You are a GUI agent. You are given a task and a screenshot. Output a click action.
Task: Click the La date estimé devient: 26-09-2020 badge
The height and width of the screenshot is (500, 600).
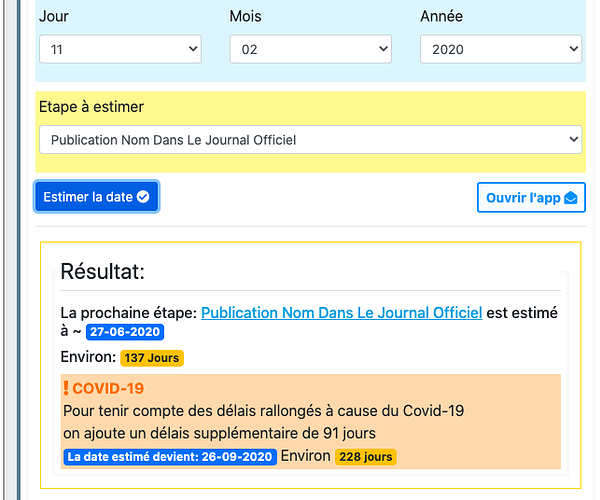(x=170, y=457)
